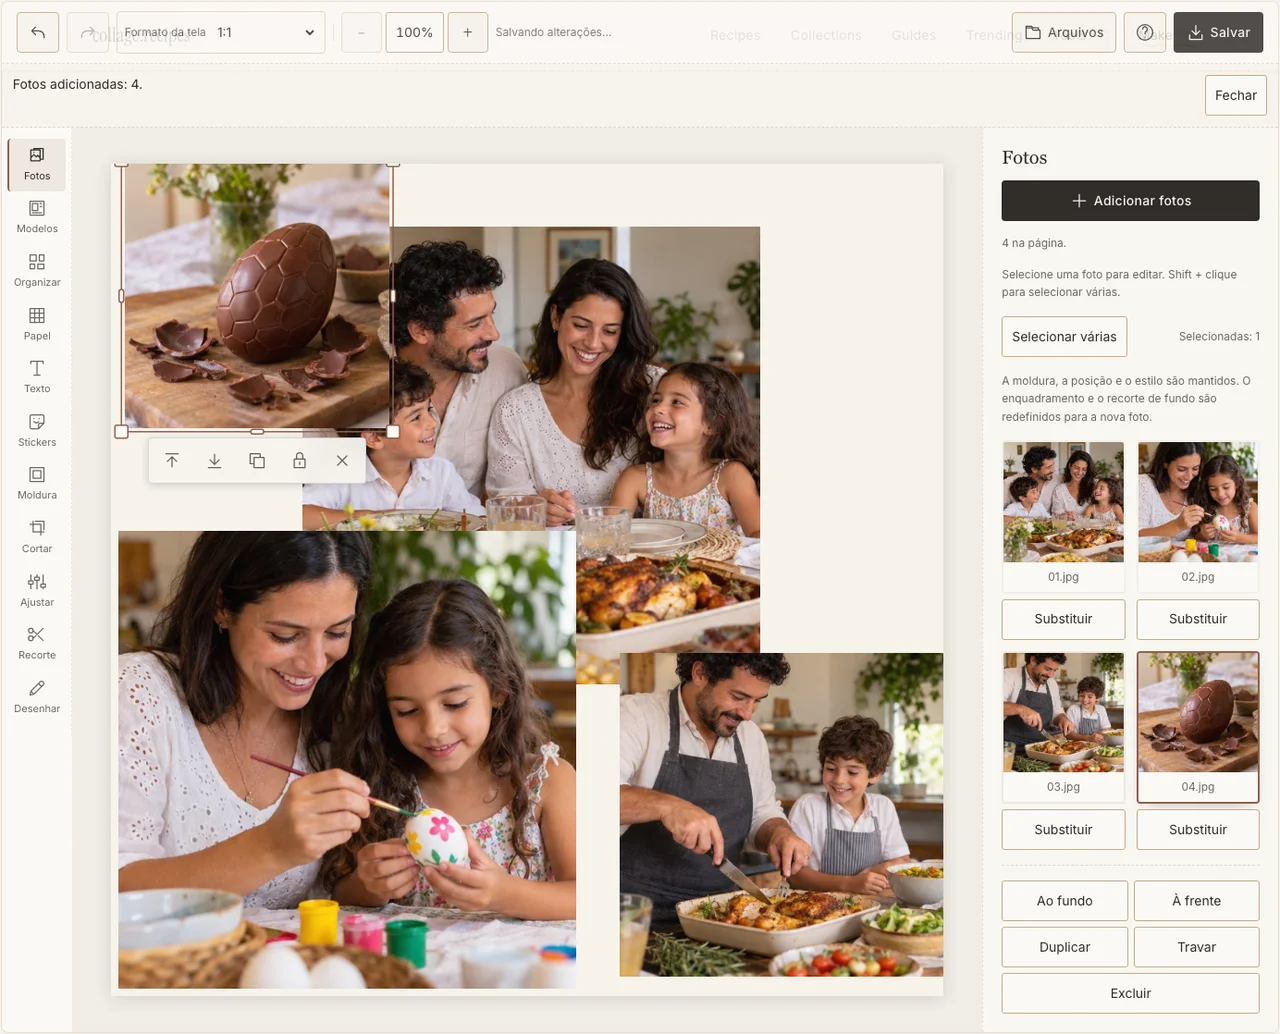Lock the selected photo with padlock icon
Viewport: 1280px width, 1034px height.
click(x=299, y=461)
